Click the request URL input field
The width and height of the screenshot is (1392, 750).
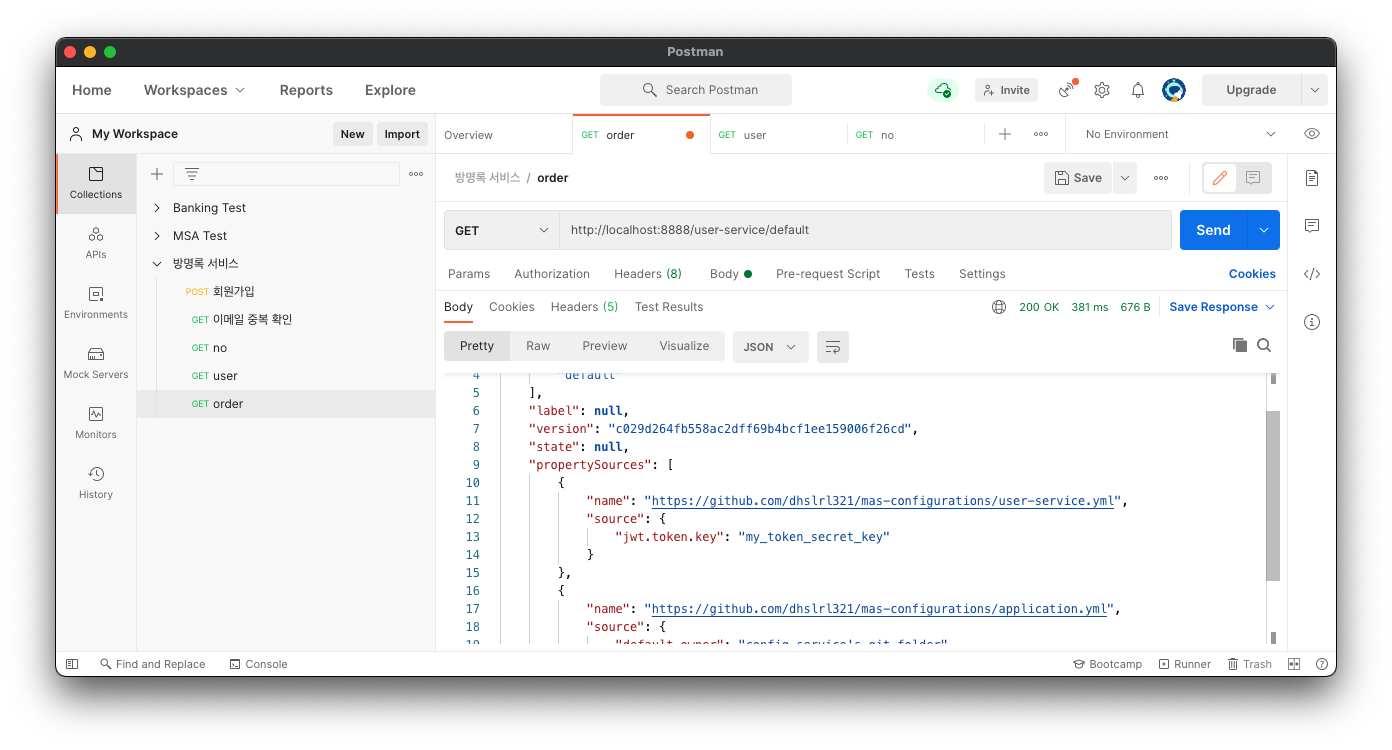click(865, 230)
